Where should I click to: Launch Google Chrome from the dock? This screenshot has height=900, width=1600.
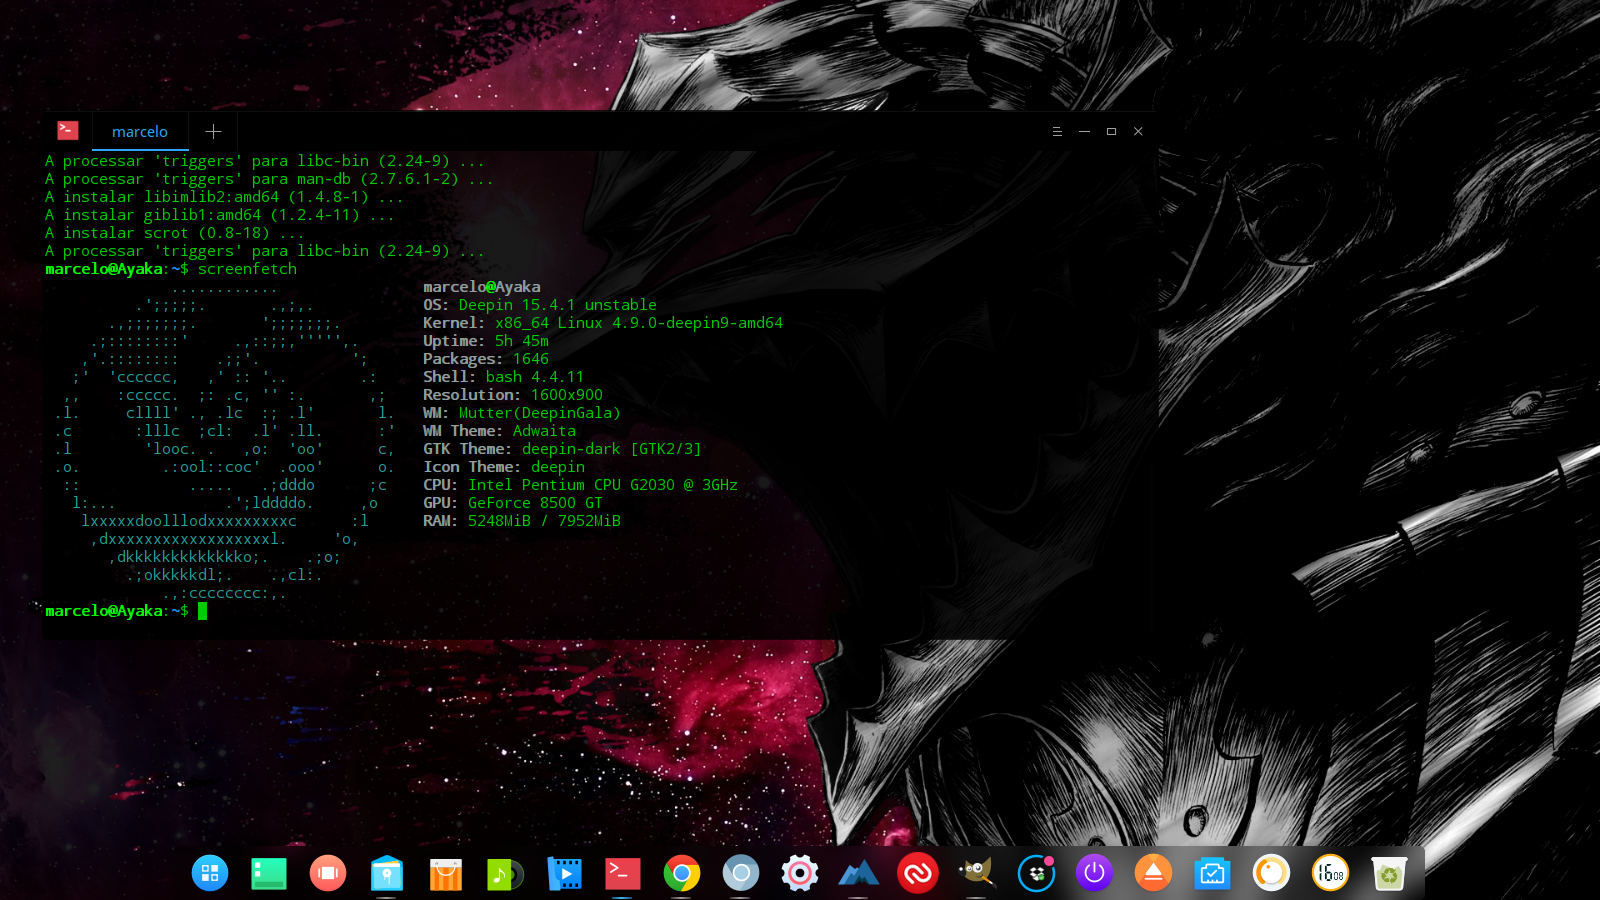682,873
